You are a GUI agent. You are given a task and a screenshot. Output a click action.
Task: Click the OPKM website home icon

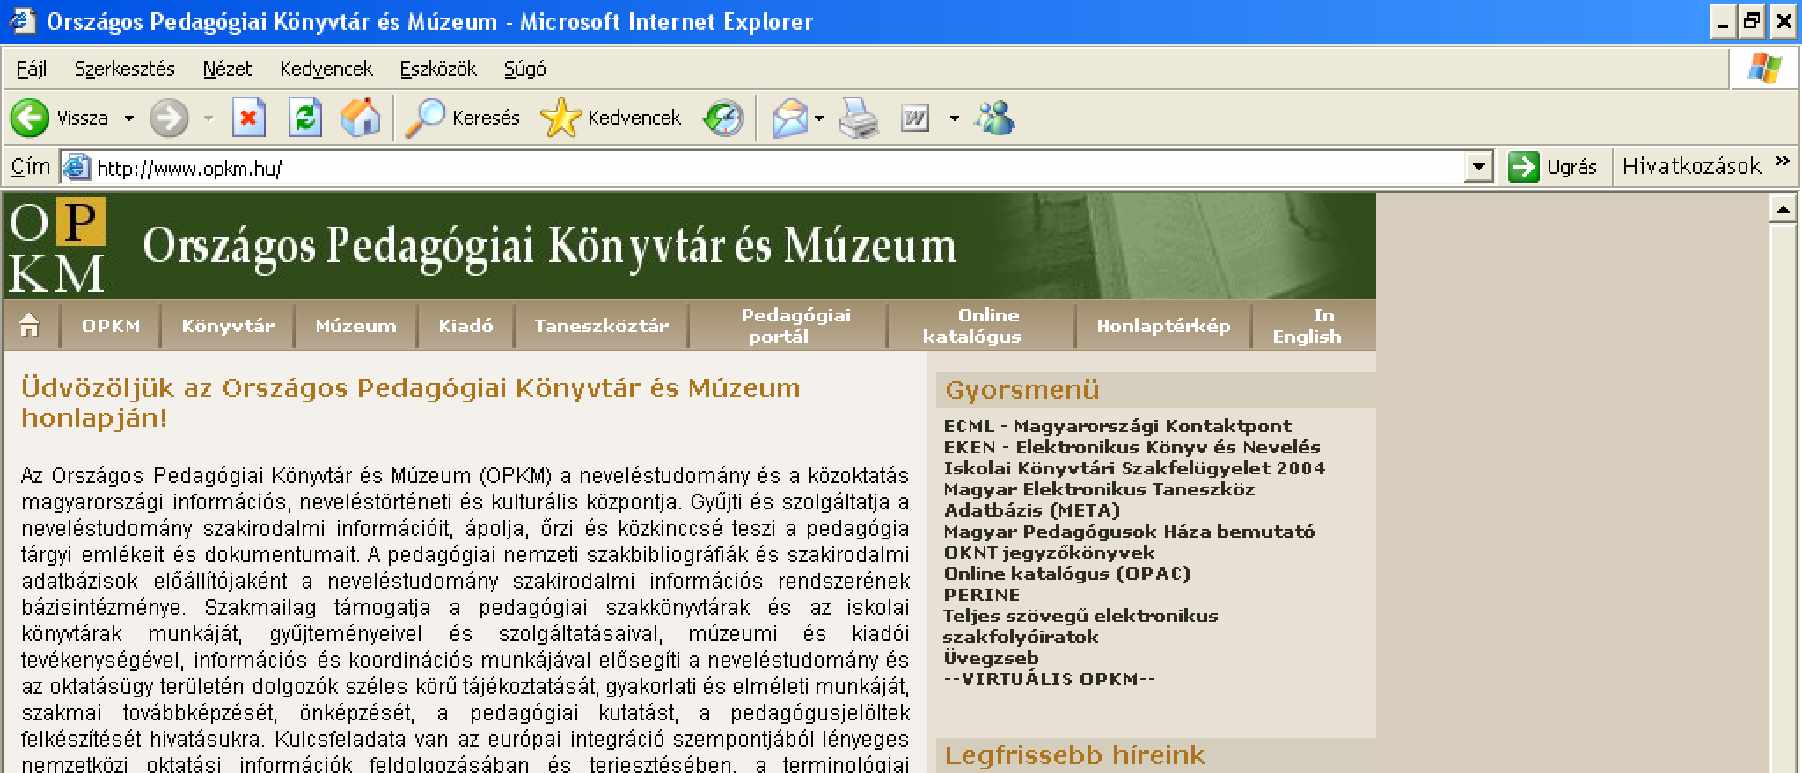click(30, 325)
